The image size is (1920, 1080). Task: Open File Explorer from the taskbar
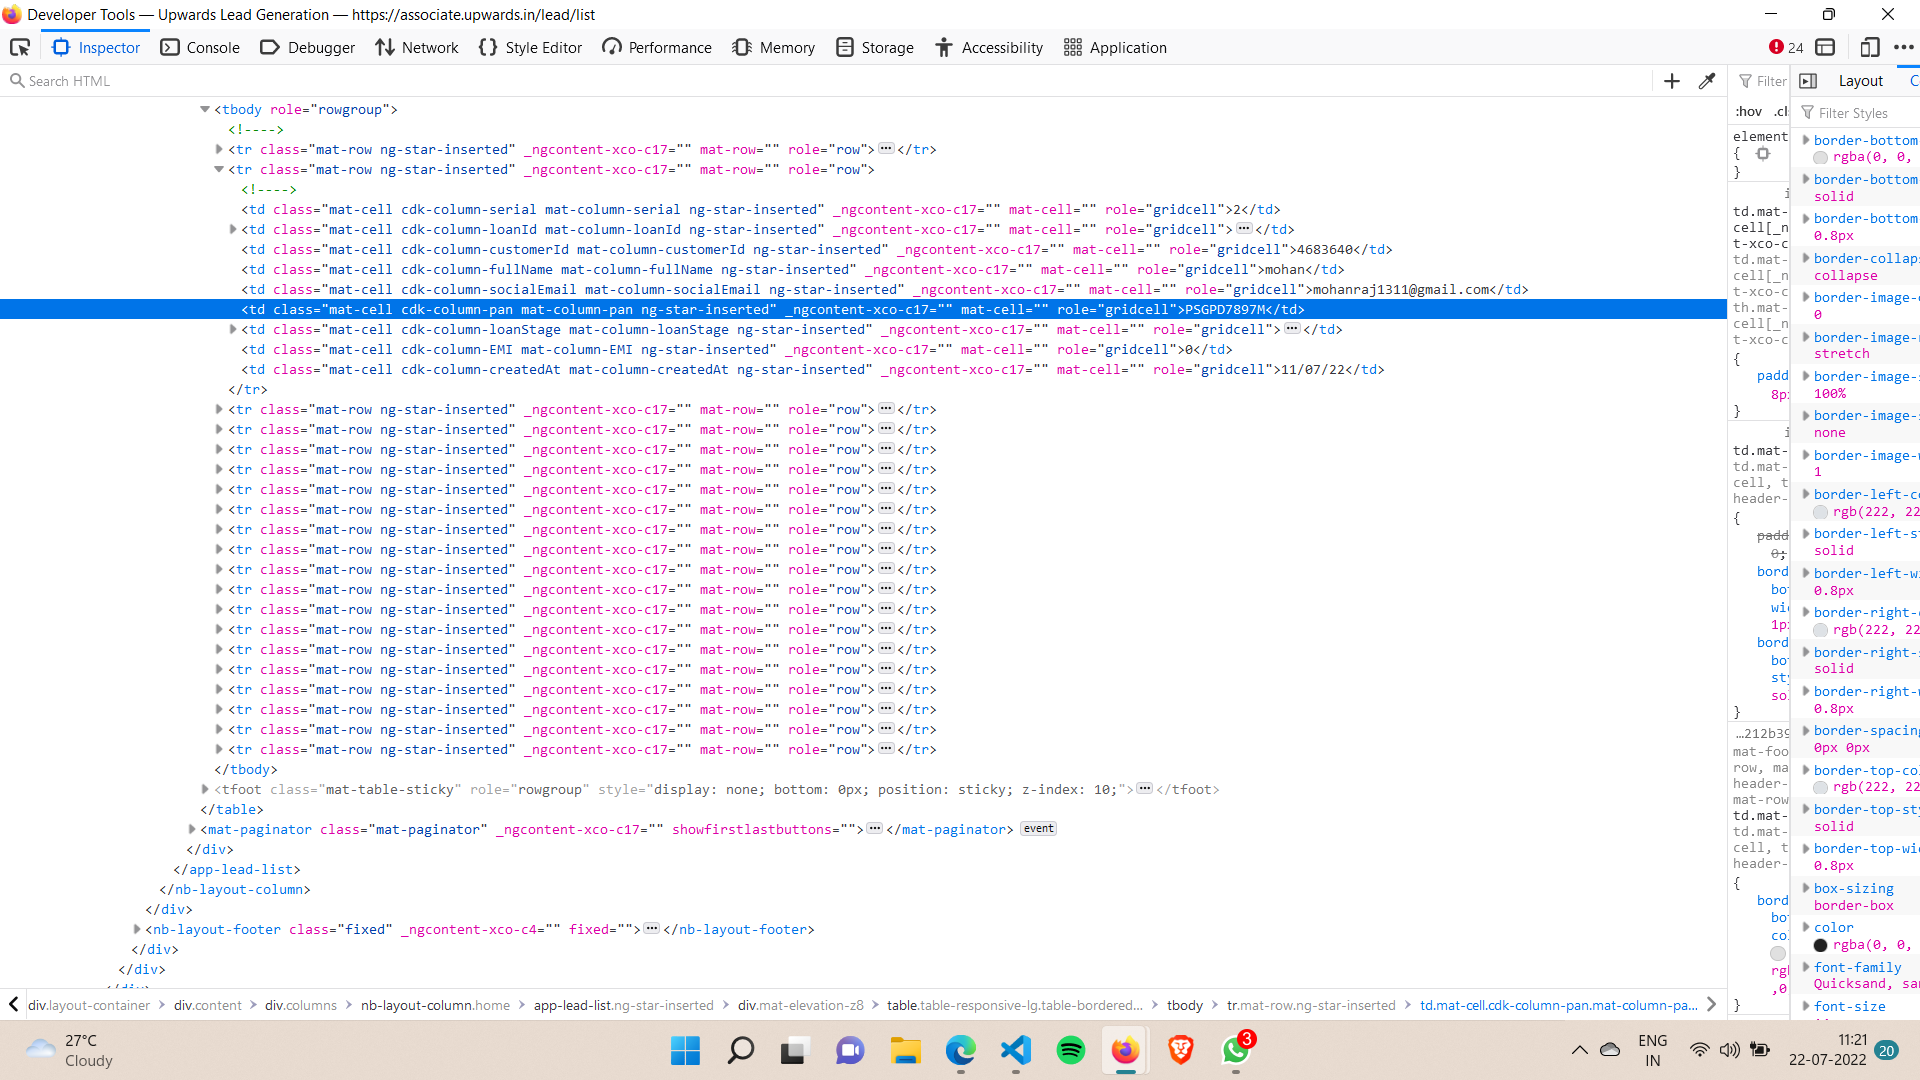point(906,1050)
